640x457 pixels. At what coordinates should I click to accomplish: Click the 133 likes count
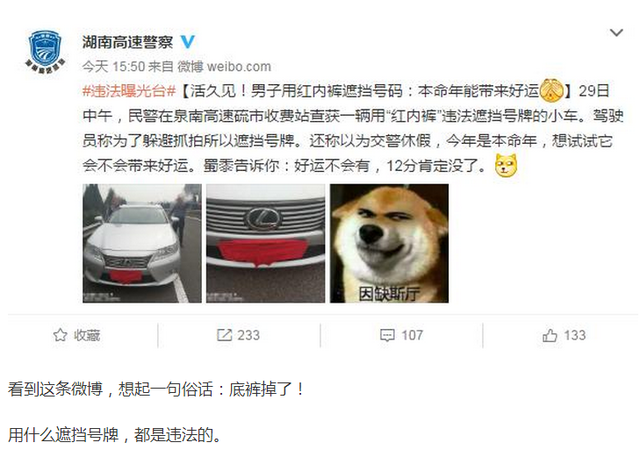click(575, 335)
